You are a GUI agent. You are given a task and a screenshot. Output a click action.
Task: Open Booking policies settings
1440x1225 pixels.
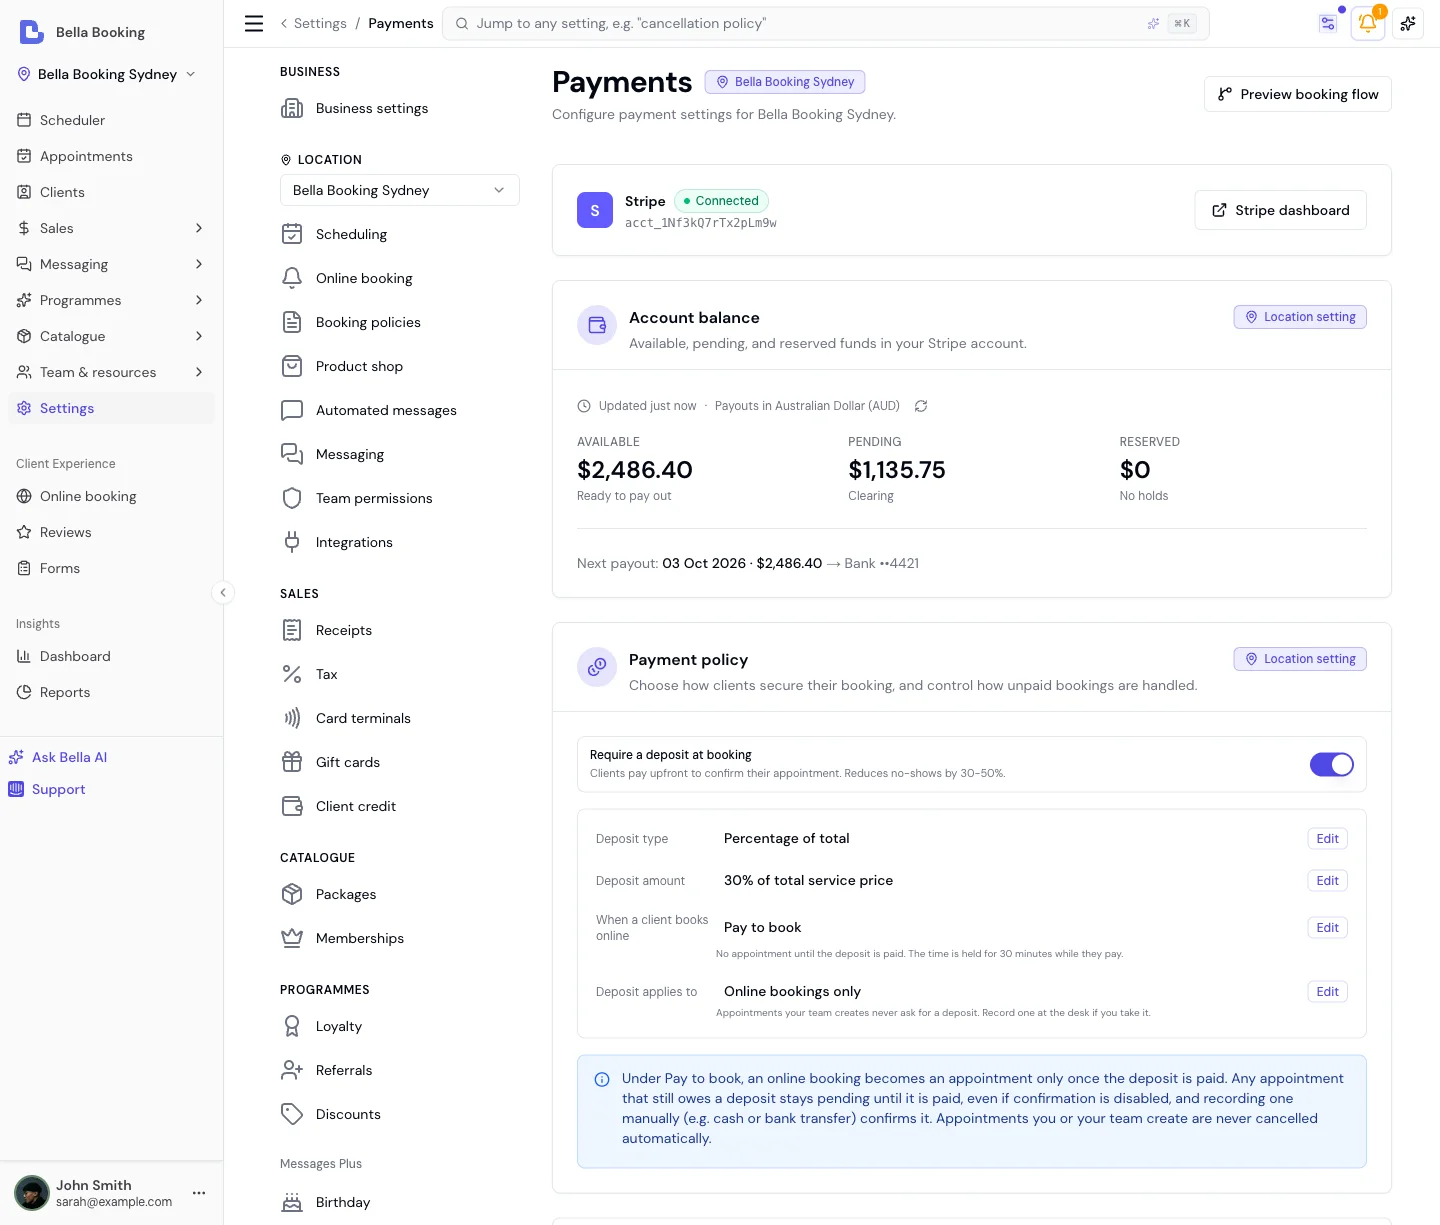point(400,322)
